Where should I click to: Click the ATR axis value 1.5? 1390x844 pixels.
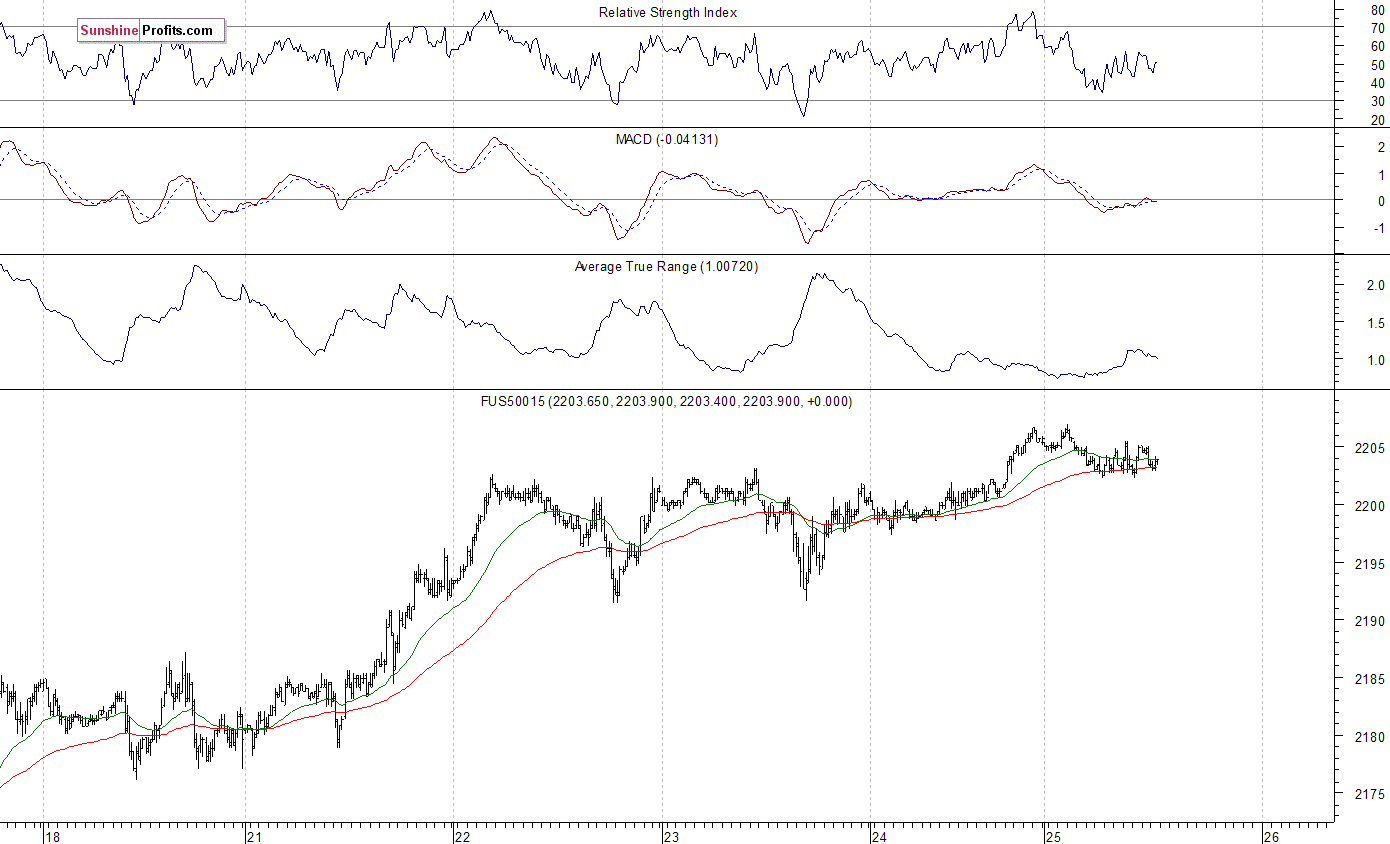1375,323
